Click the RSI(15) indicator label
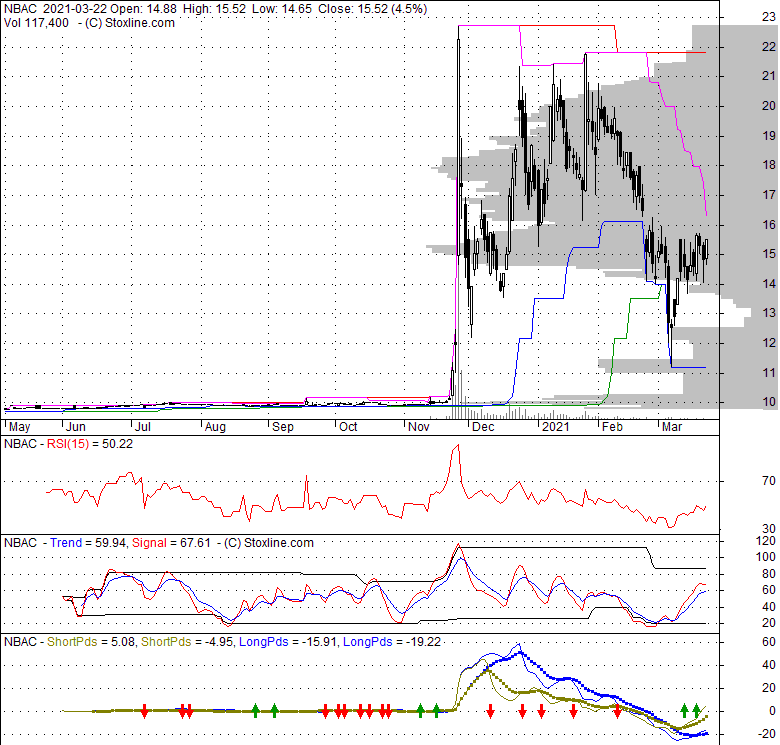This screenshot has width=780, height=745. coord(68,444)
